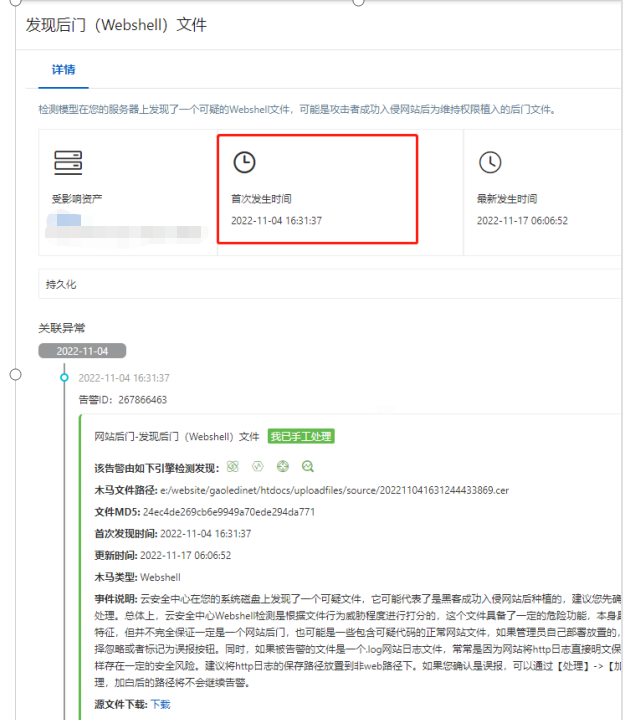Click the 告警ID 267866463 text
The image size is (623, 720).
[122, 399]
